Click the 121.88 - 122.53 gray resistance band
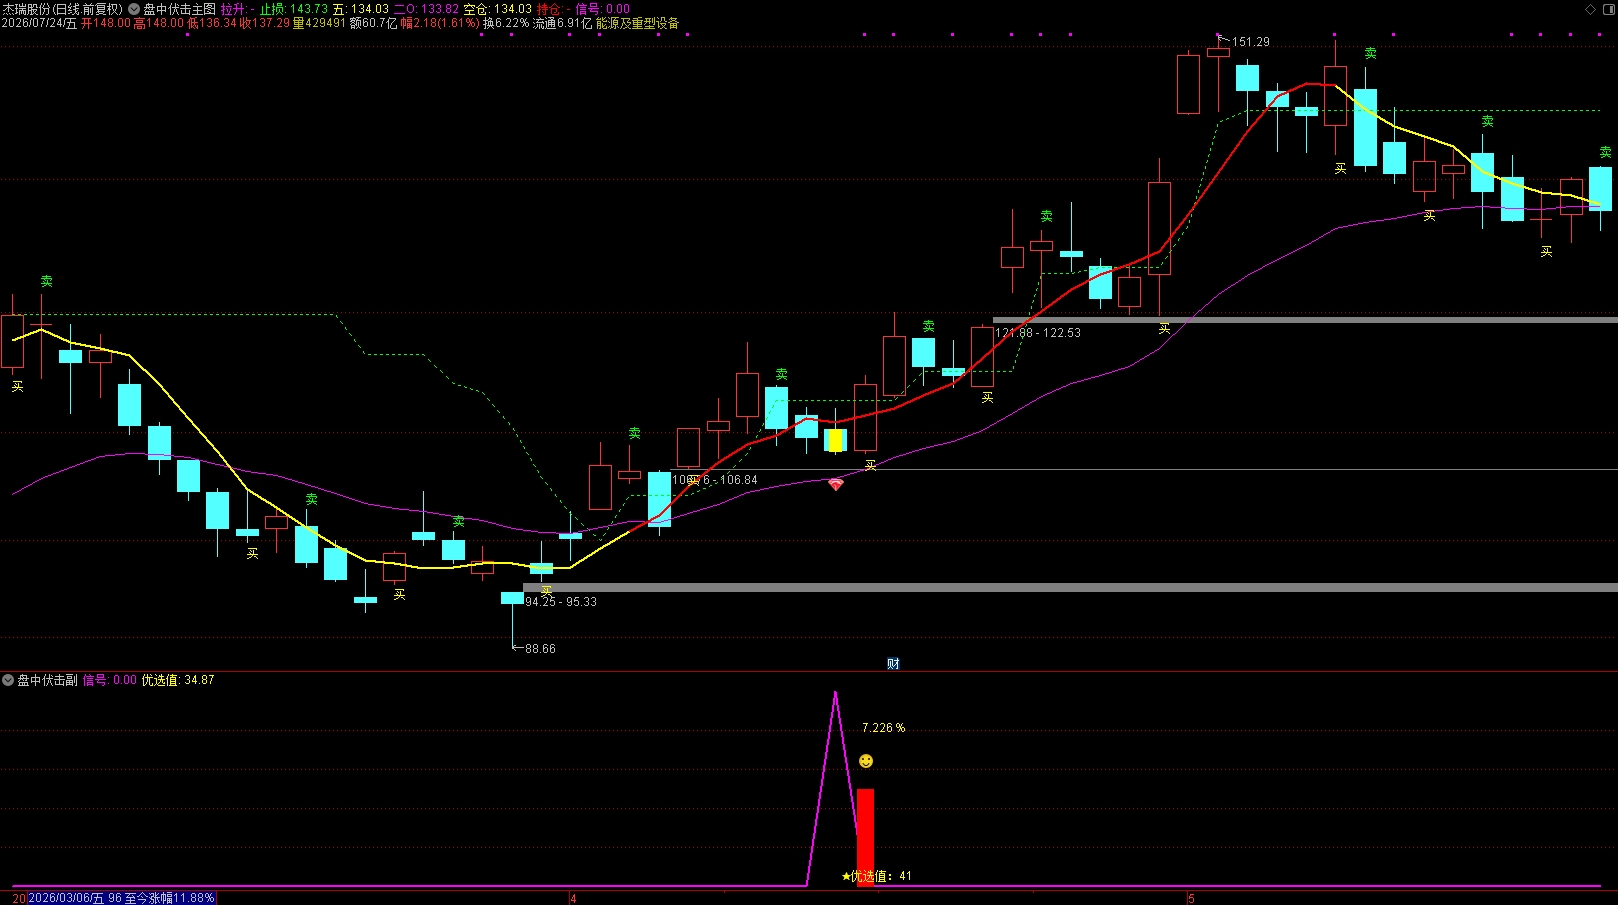The image size is (1618, 905). 1305,320
